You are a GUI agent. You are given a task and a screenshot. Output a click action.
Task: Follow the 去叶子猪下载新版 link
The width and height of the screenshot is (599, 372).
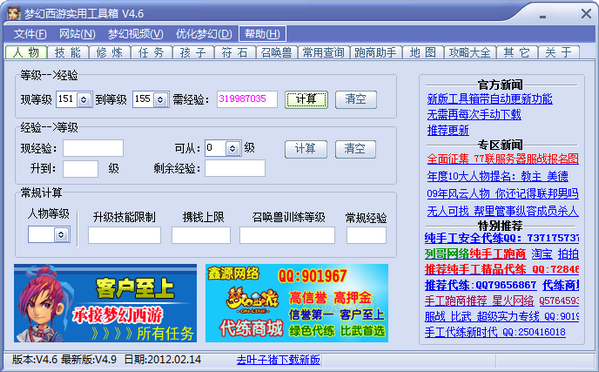(278, 359)
